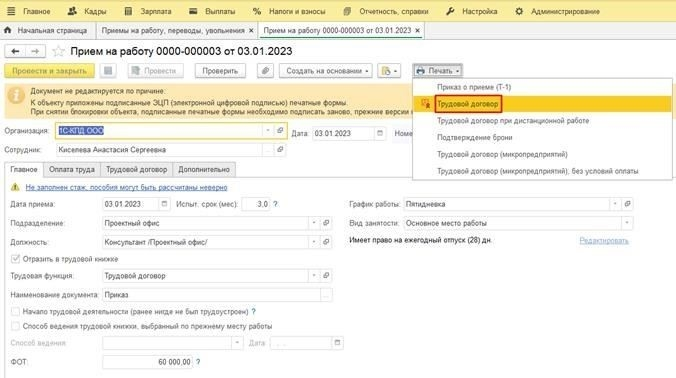Select Трудовой договор при дистанционной работе
Screen dimensions: 676x378
(x=542, y=121)
